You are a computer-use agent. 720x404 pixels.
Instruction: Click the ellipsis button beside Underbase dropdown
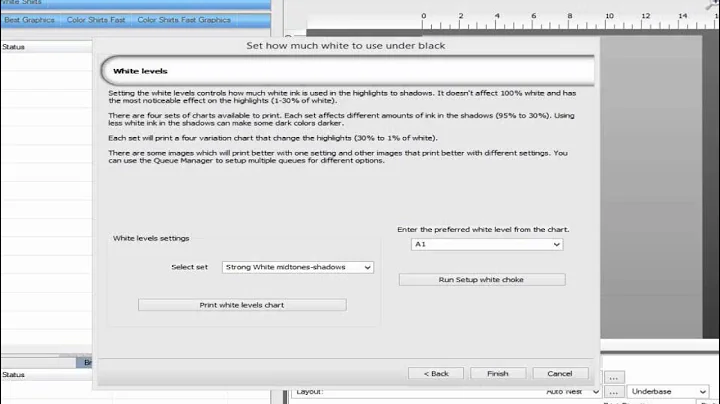point(613,392)
